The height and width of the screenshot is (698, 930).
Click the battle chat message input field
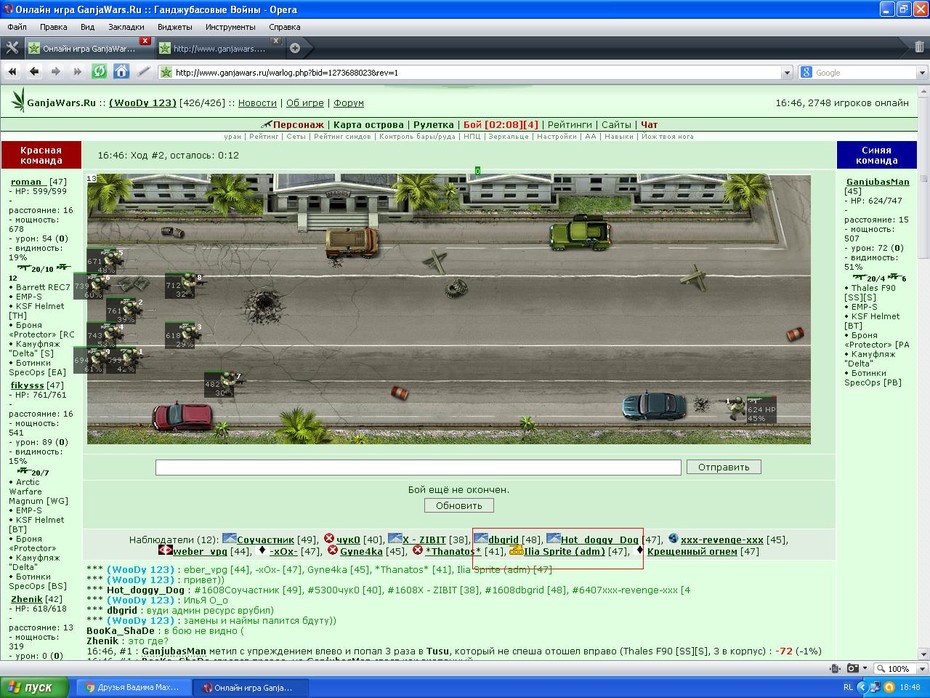tap(418, 467)
